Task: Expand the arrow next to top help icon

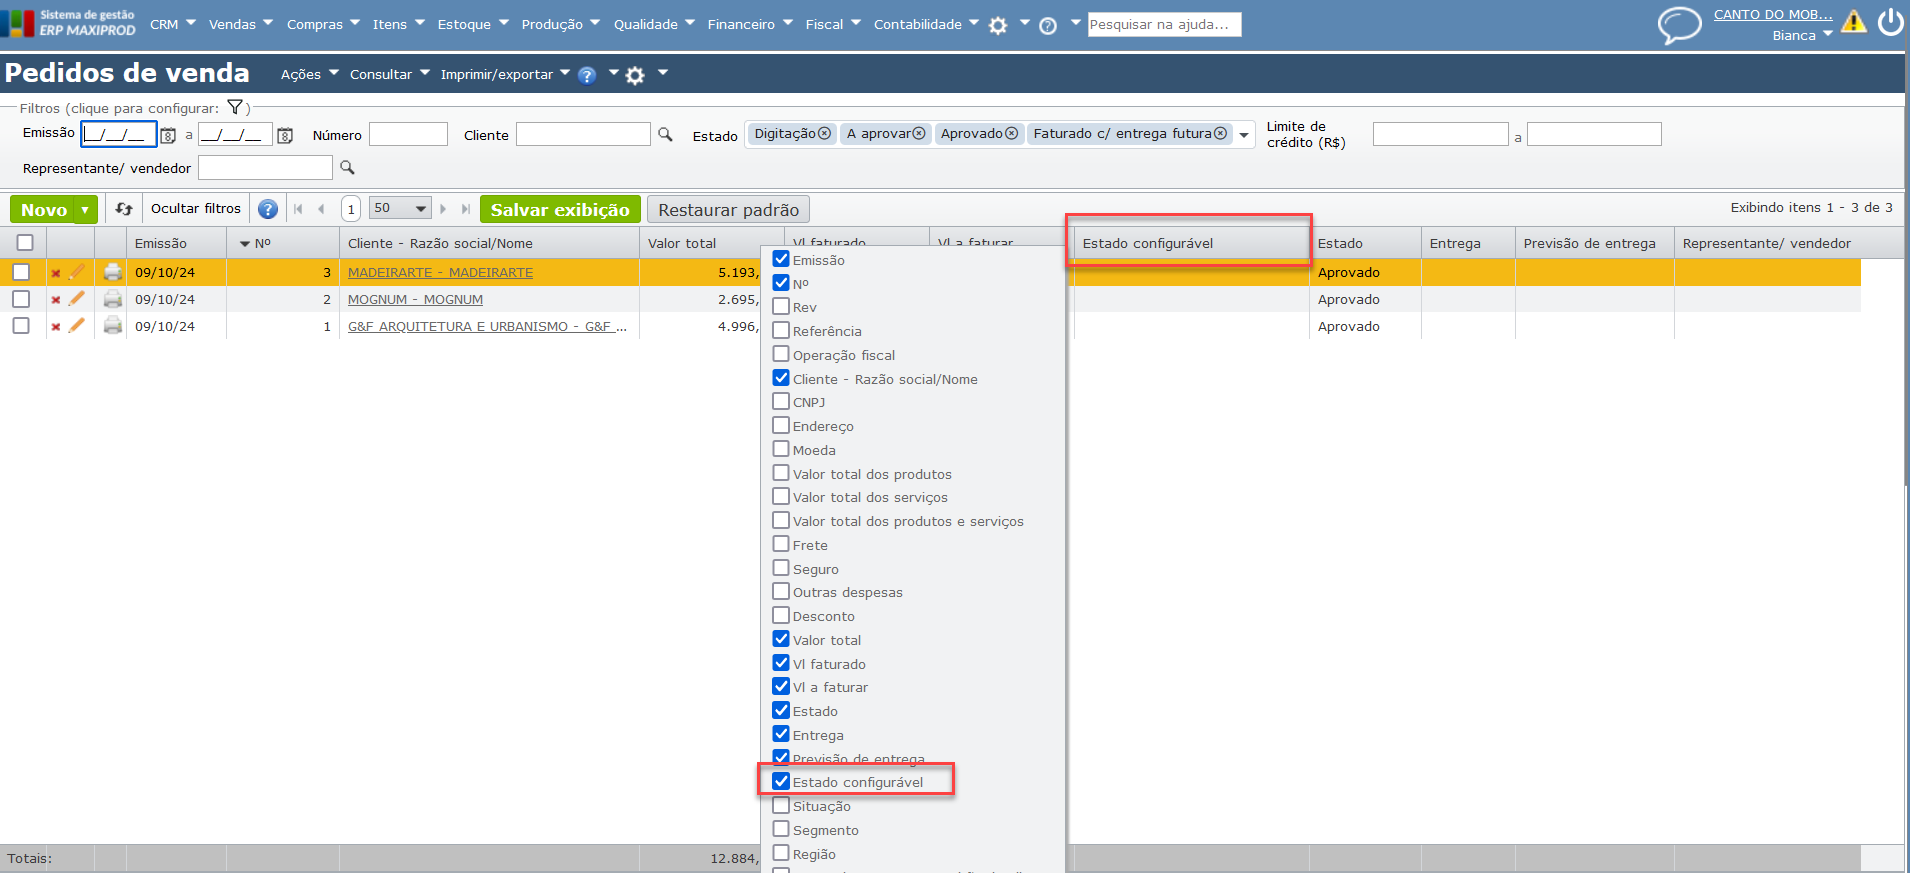Action: tap(1075, 22)
